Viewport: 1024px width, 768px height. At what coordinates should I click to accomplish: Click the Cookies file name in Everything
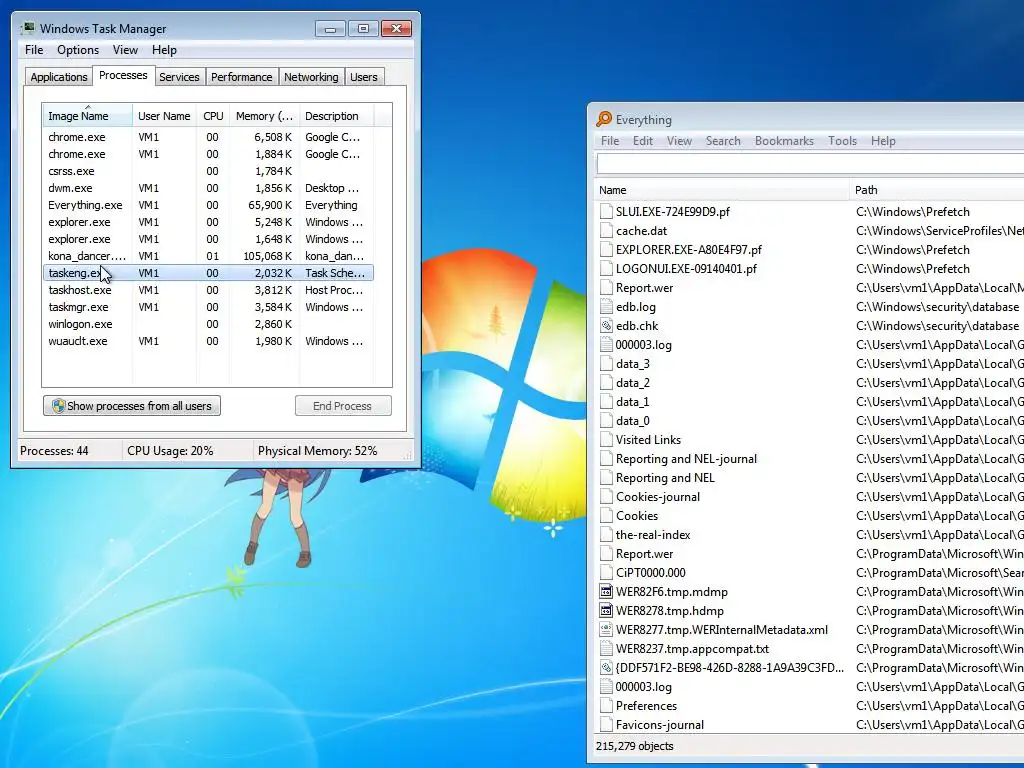pyautogui.click(x=637, y=516)
